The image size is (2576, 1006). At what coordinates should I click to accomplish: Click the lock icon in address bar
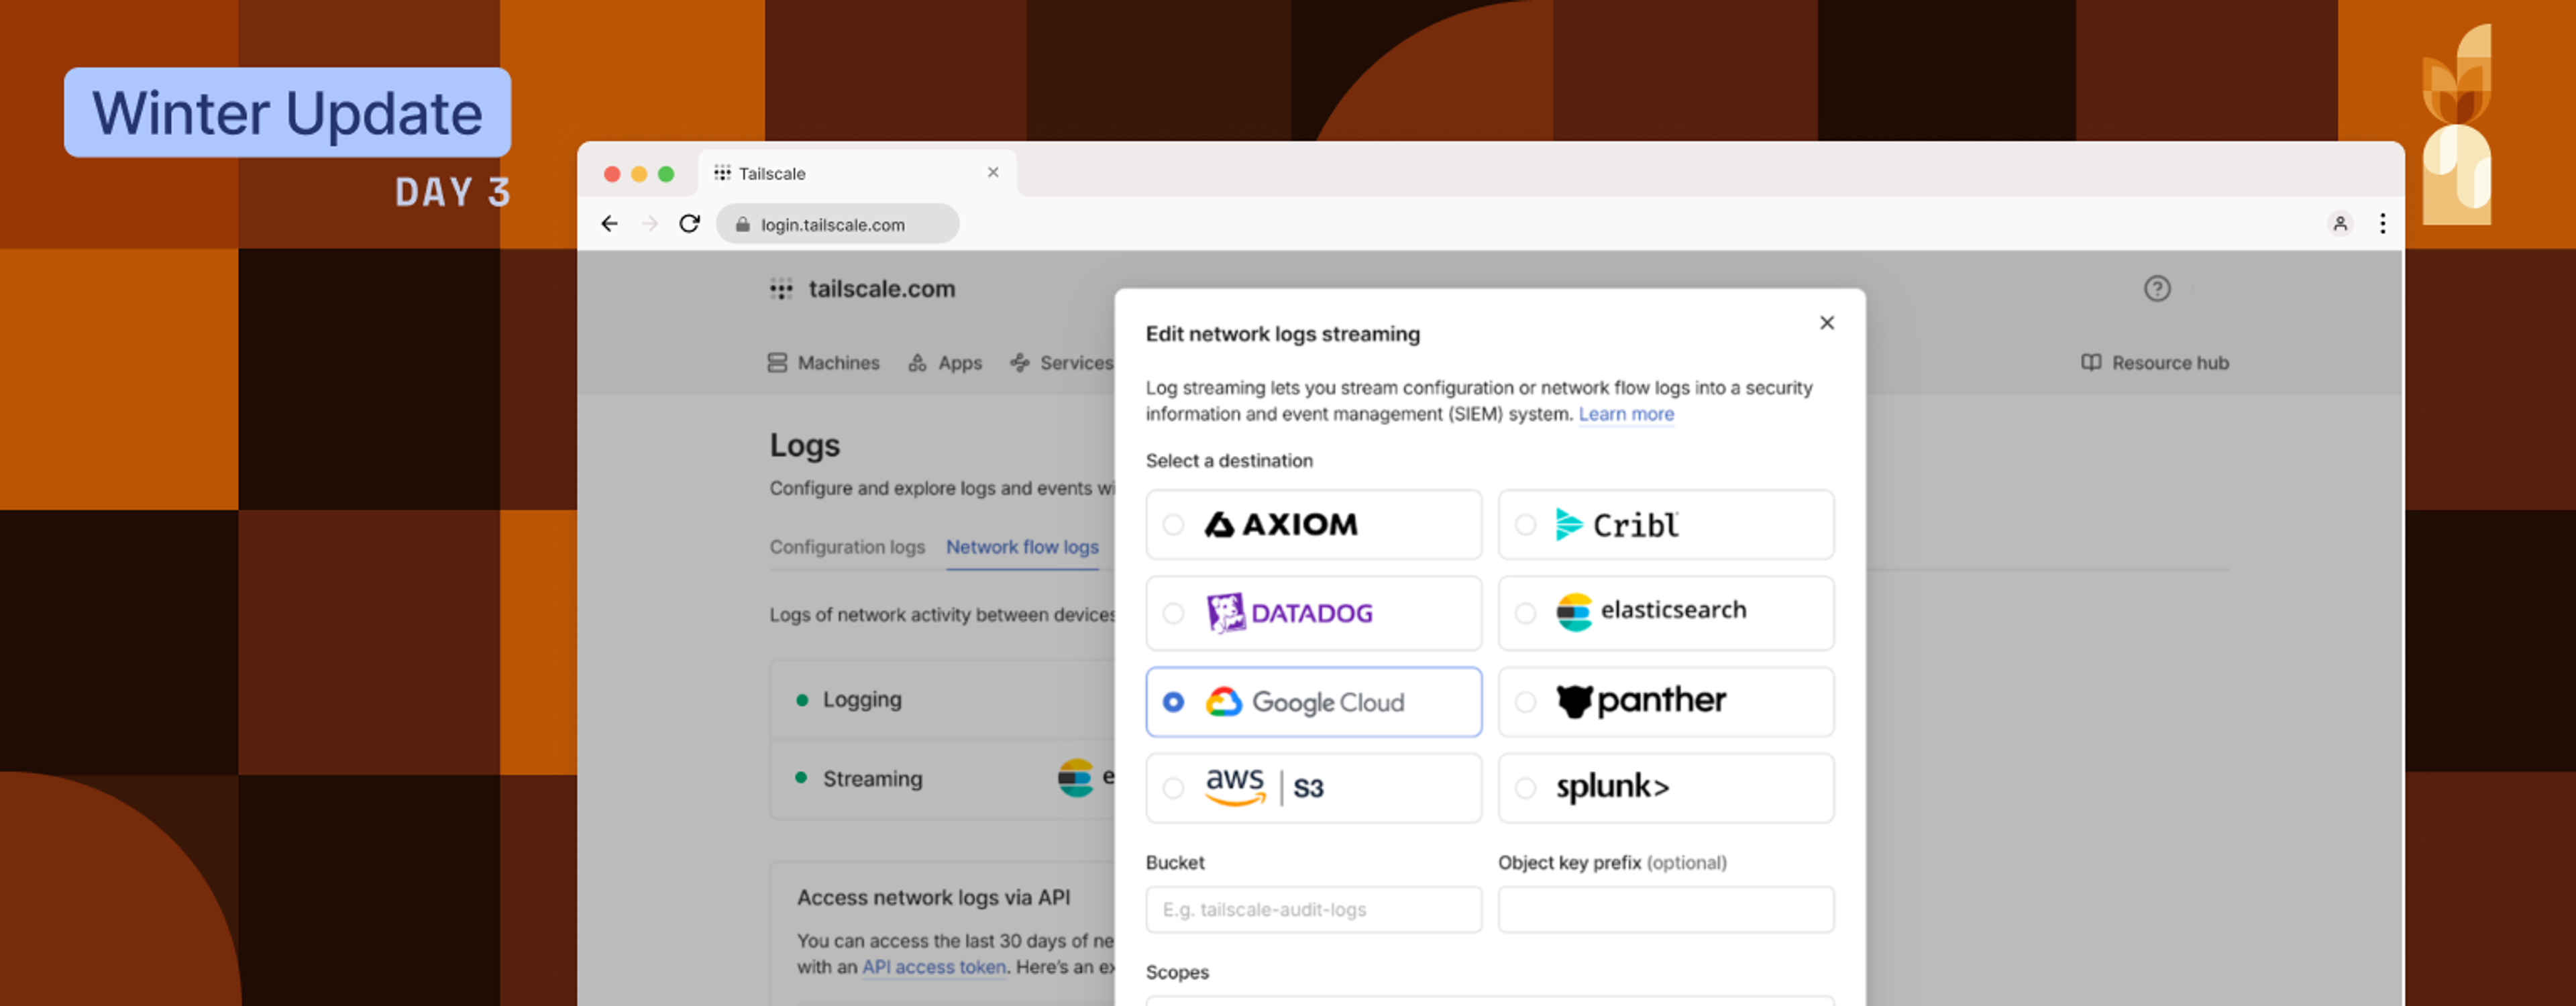(x=742, y=225)
